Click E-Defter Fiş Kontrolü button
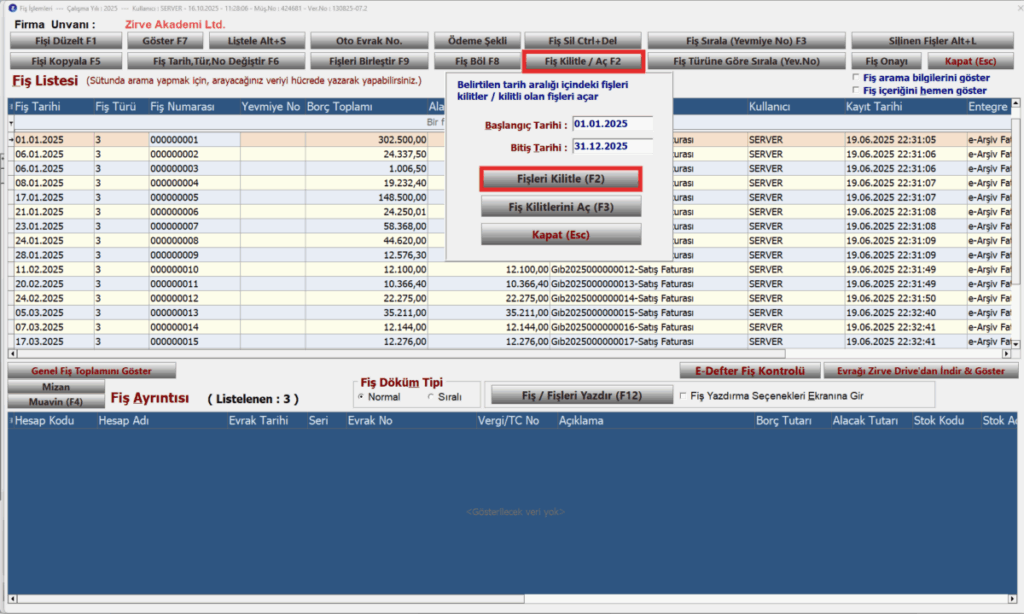The image size is (1024, 614). click(750, 370)
